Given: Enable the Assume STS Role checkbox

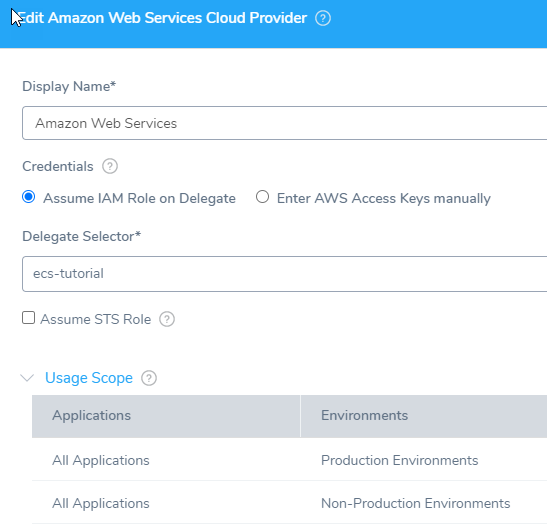Looking at the screenshot, I should point(29,318).
